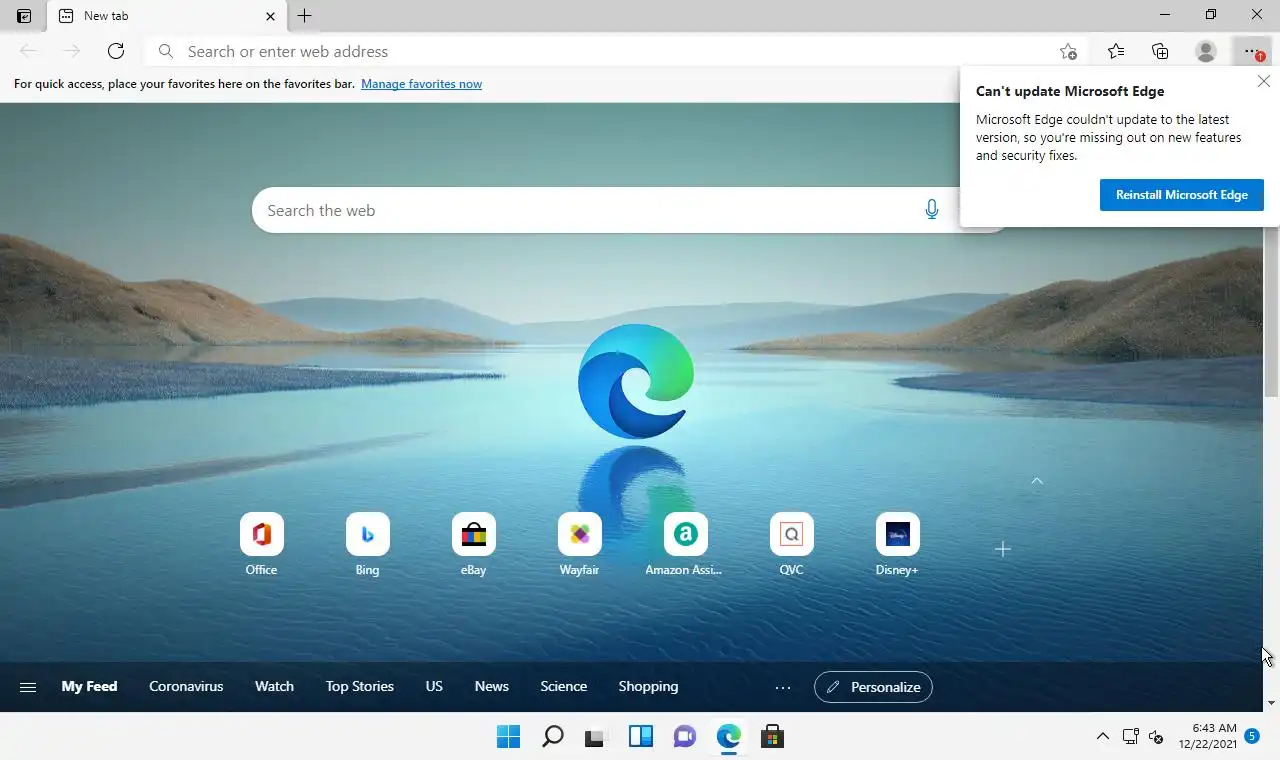This screenshot has width=1280, height=760.
Task: Open Widgets from taskbar
Action: click(x=640, y=737)
